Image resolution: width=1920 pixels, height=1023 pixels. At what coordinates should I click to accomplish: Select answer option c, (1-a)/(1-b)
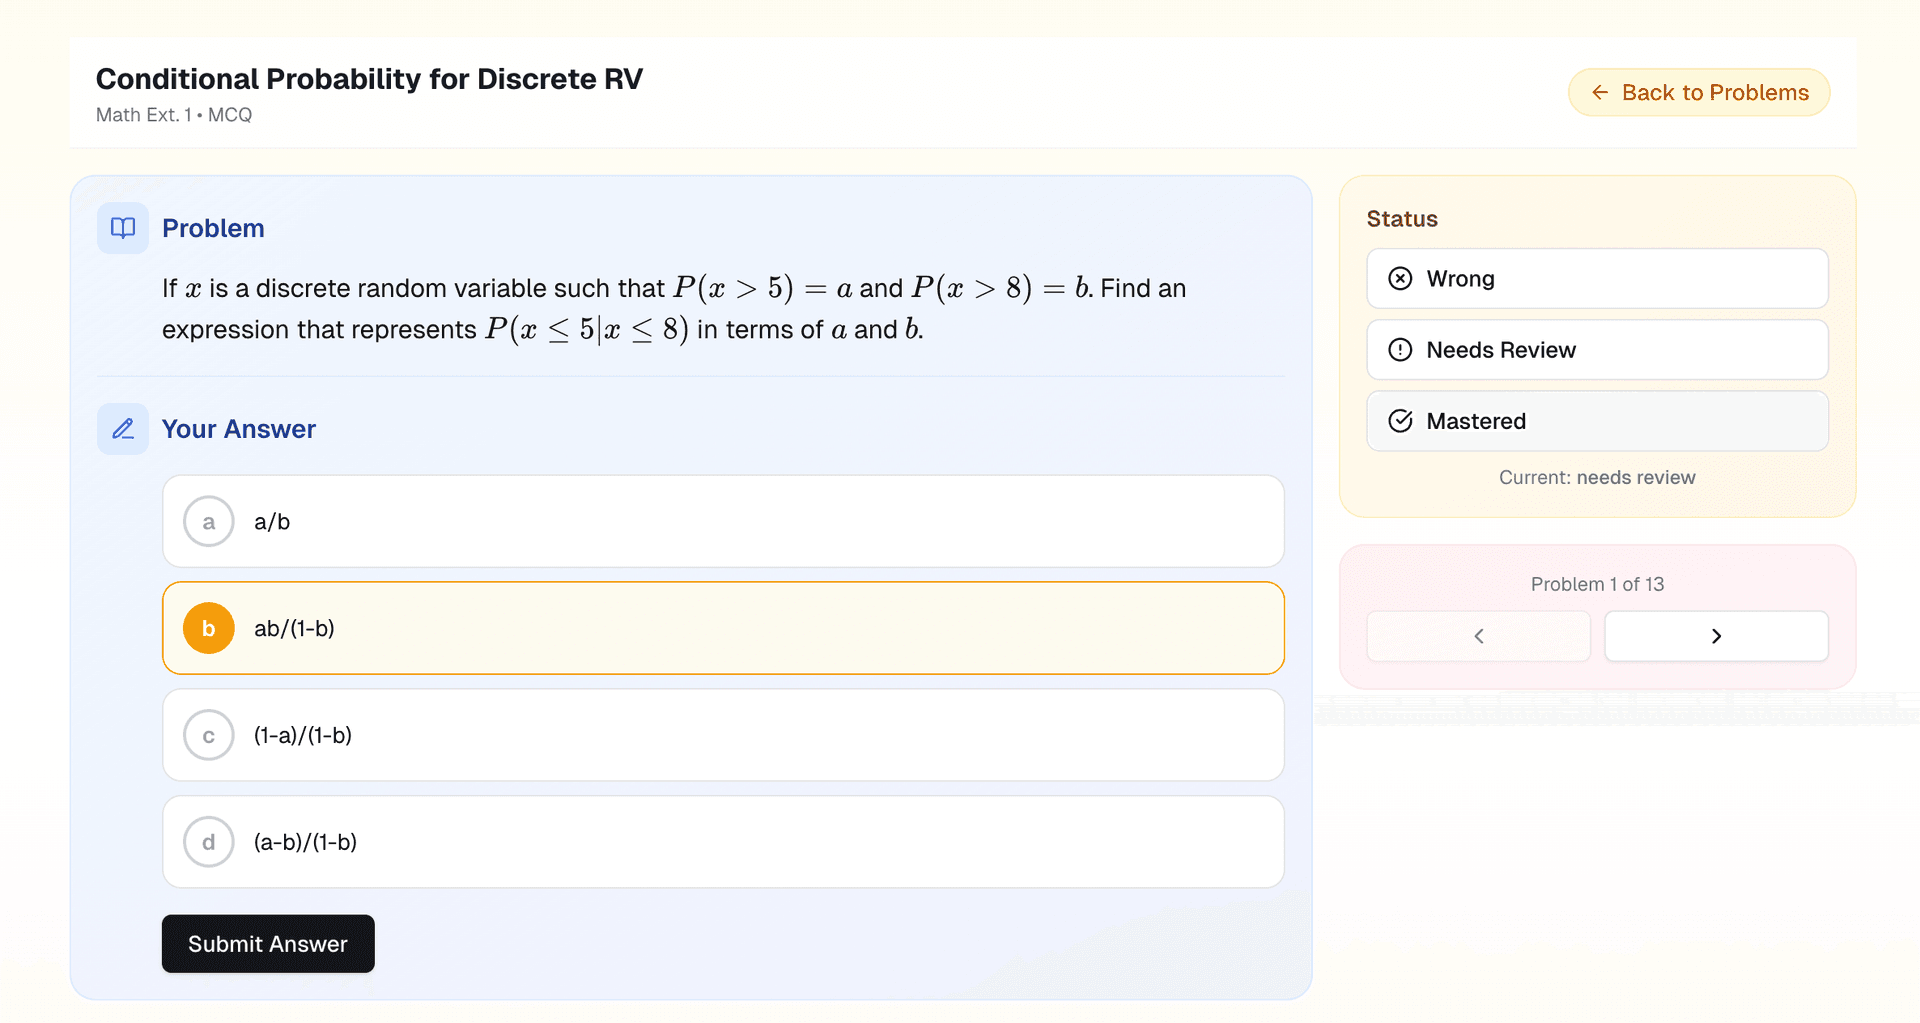(x=722, y=735)
